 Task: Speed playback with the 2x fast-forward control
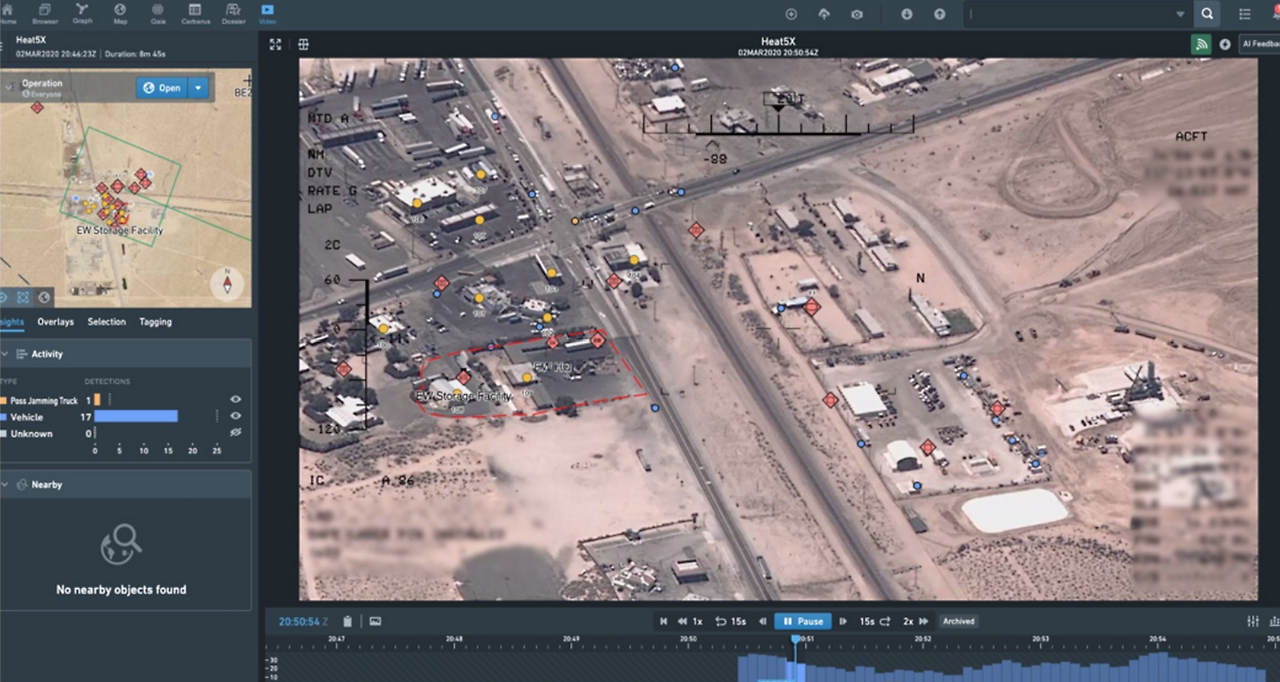916,621
